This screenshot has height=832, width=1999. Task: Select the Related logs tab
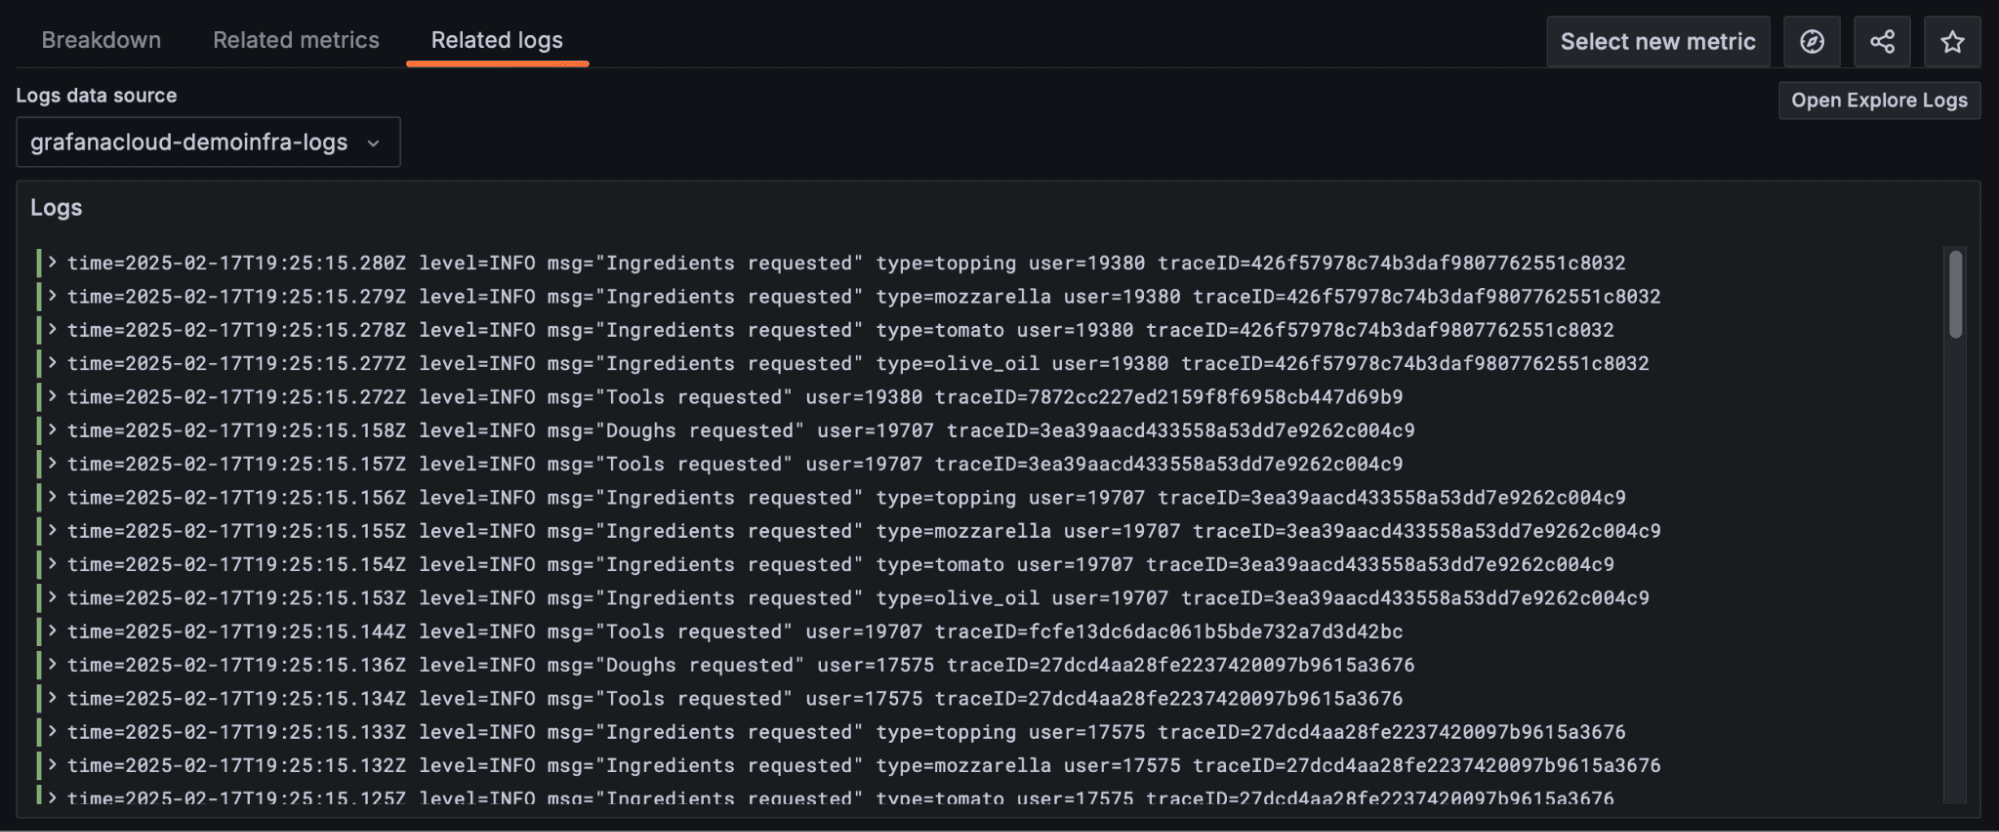(x=496, y=40)
